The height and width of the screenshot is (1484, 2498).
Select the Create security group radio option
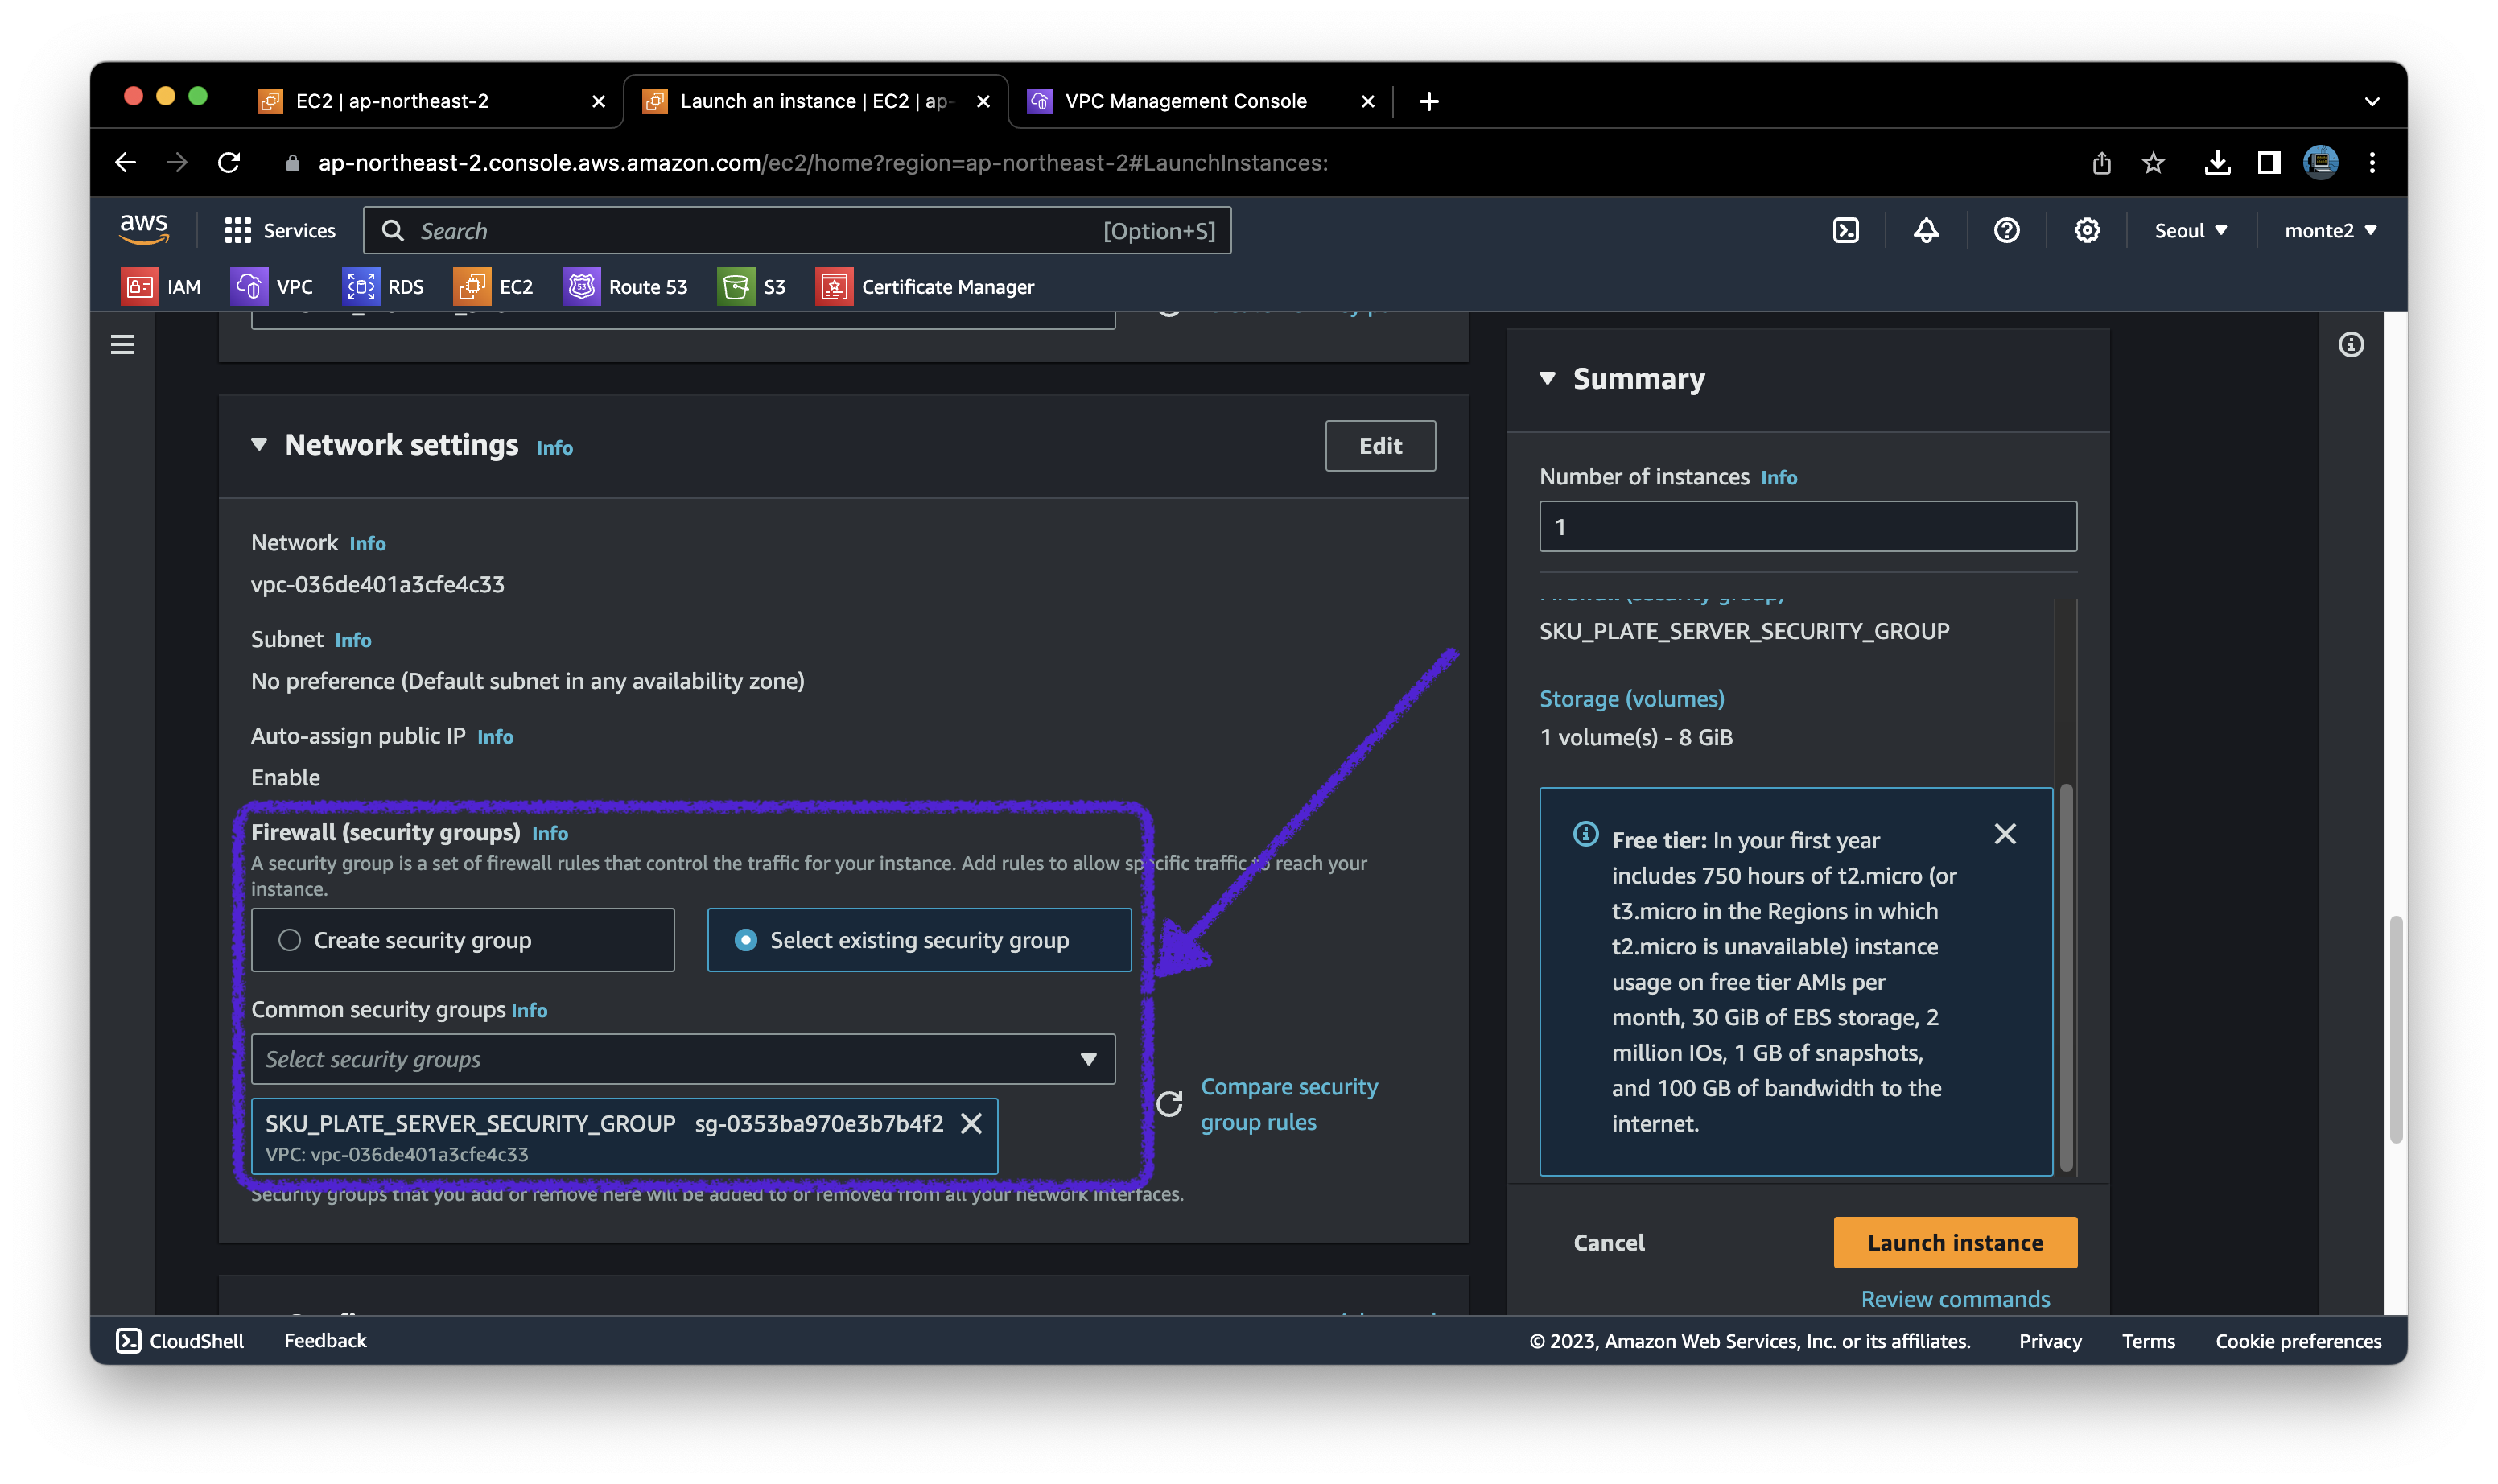click(290, 940)
